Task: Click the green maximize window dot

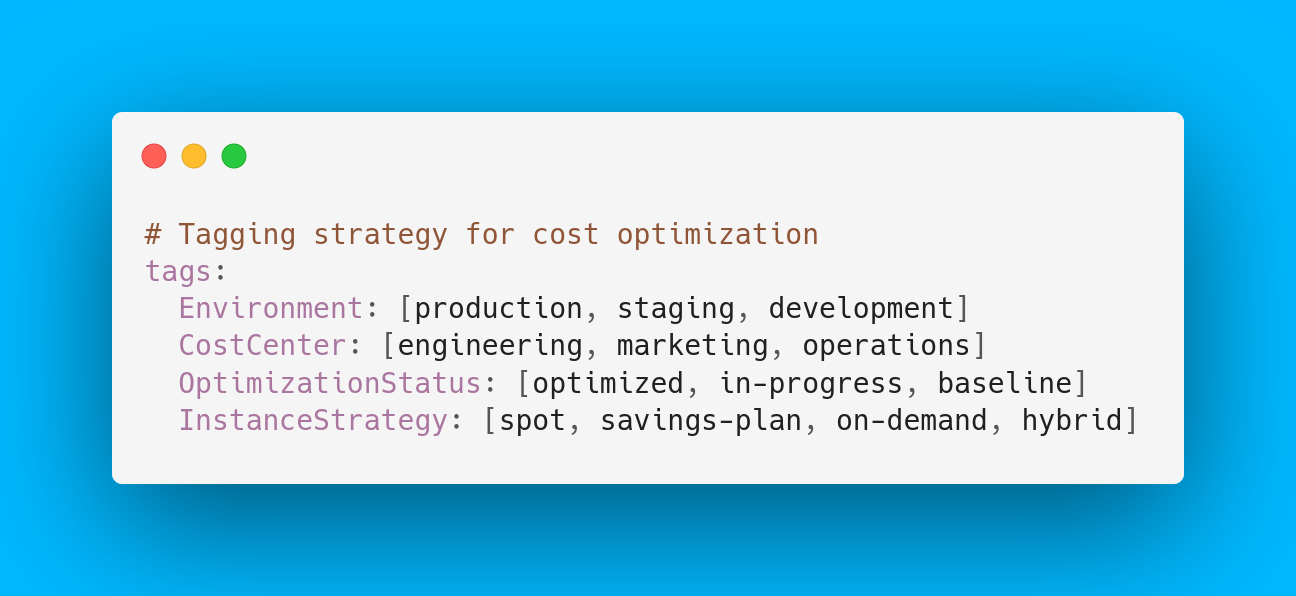Action: pyautogui.click(x=234, y=156)
